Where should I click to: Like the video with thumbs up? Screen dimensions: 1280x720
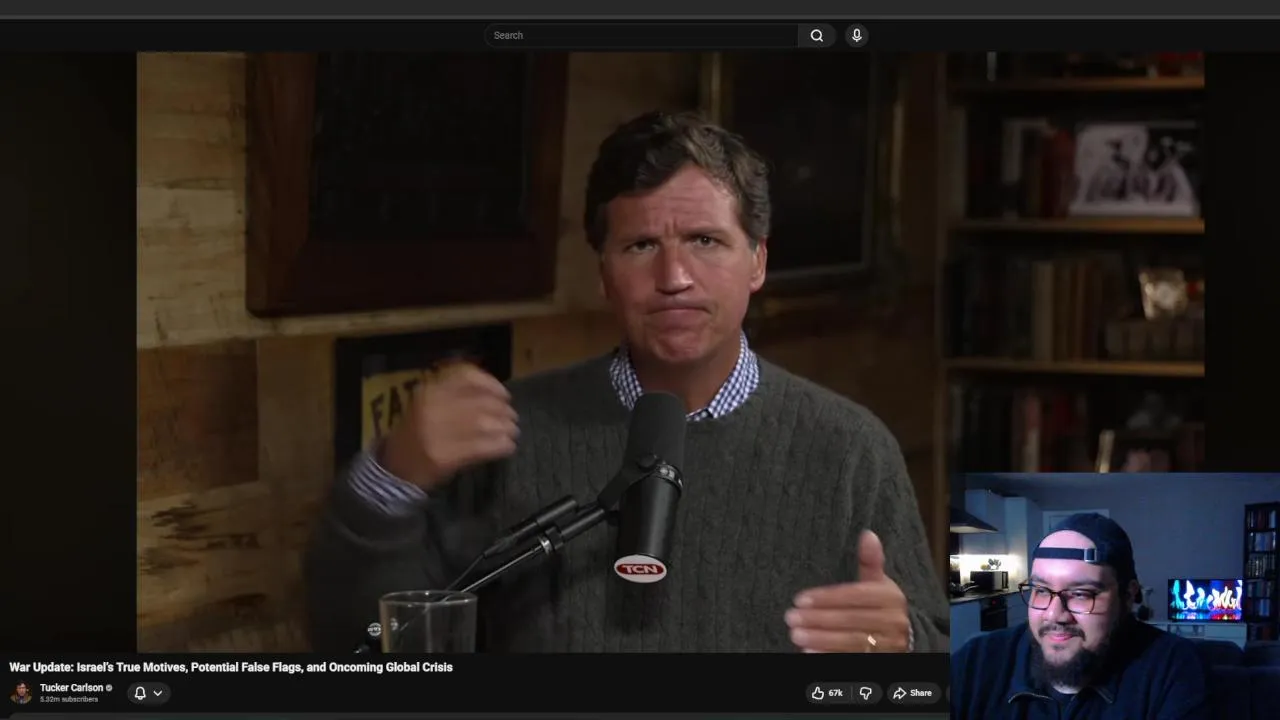click(x=827, y=693)
